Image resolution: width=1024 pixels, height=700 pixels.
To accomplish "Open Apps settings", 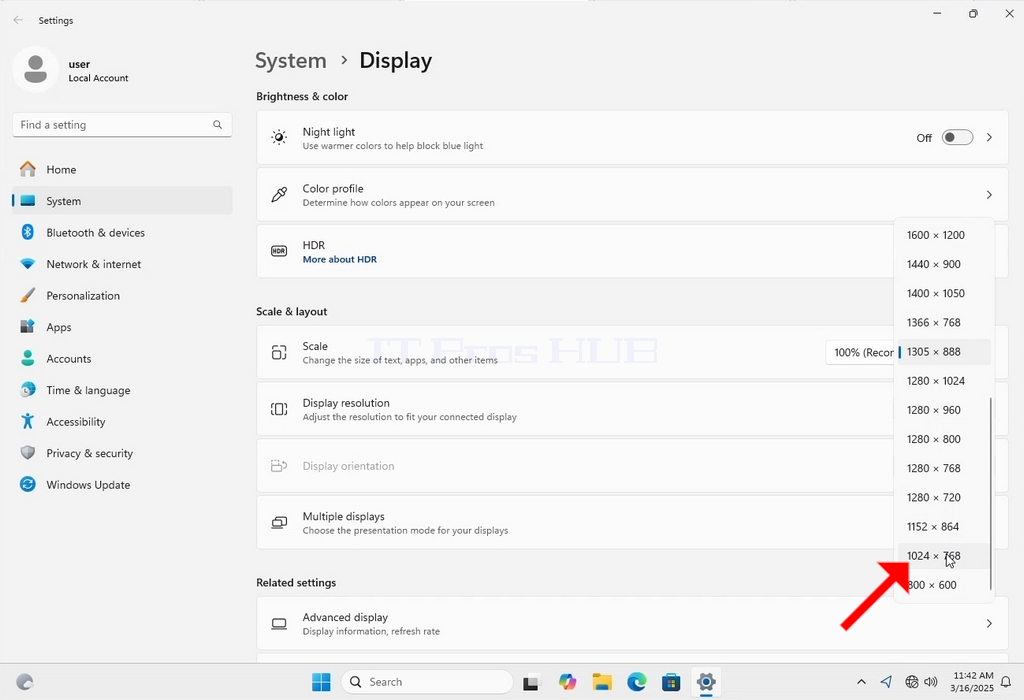I will click(x=122, y=327).
